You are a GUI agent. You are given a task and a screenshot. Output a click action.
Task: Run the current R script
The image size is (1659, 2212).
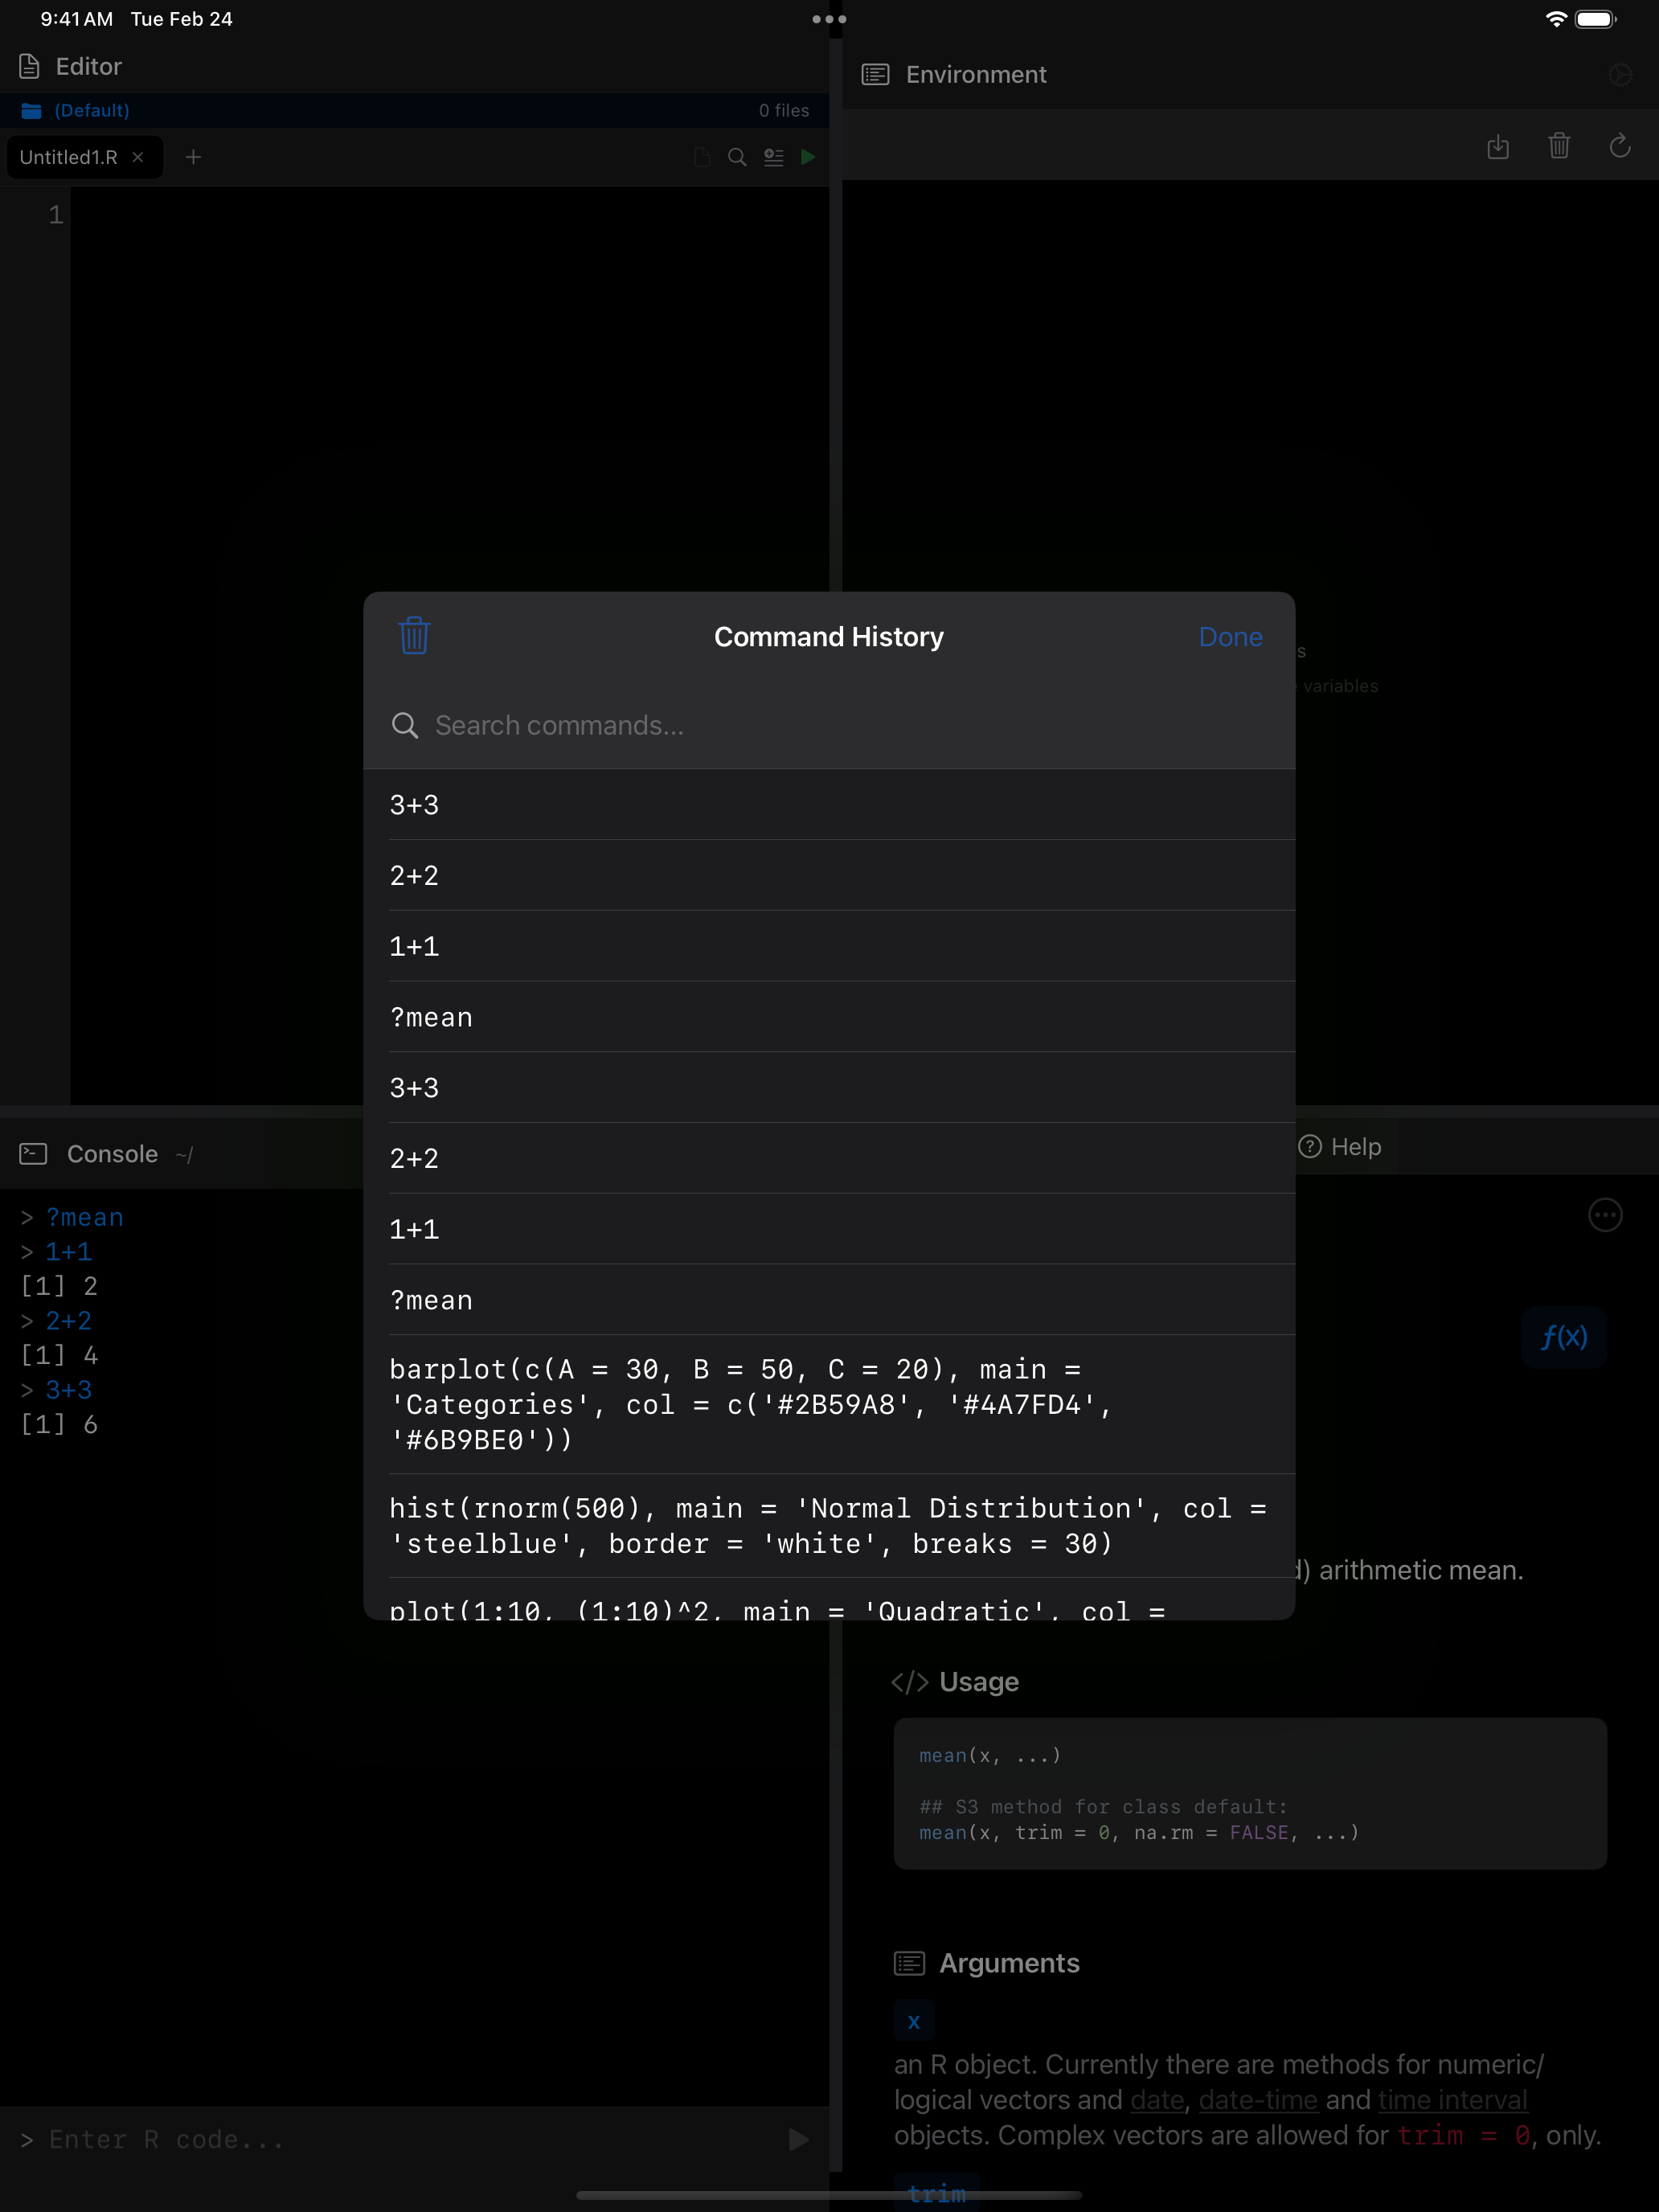tap(809, 157)
